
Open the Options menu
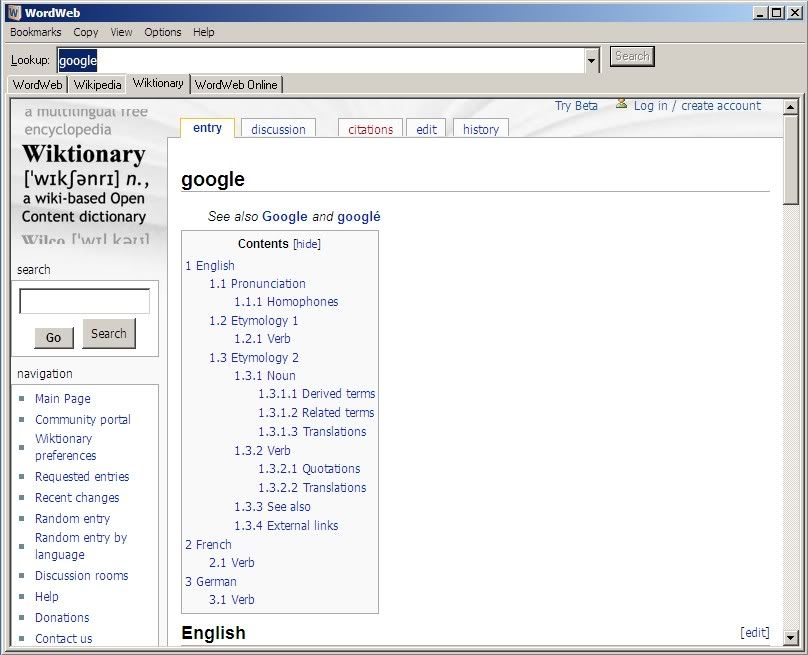point(163,32)
